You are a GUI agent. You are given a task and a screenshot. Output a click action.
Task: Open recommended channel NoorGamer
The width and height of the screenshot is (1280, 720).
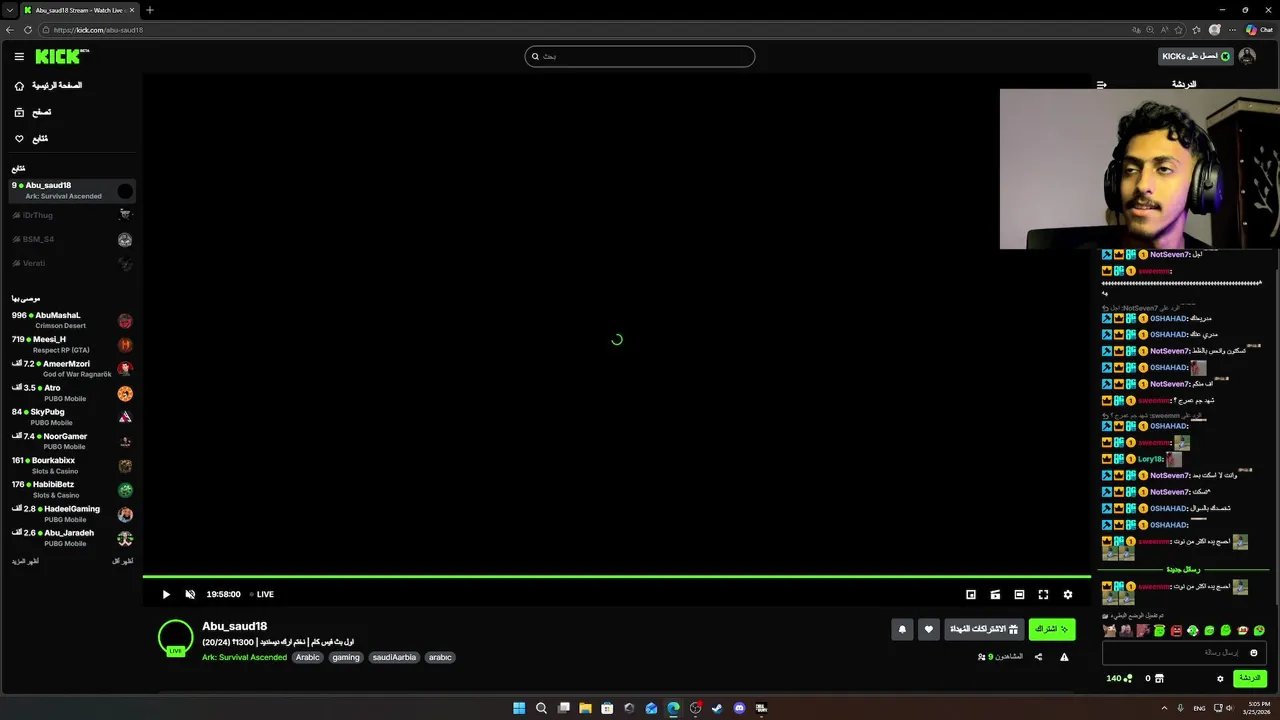point(72,441)
